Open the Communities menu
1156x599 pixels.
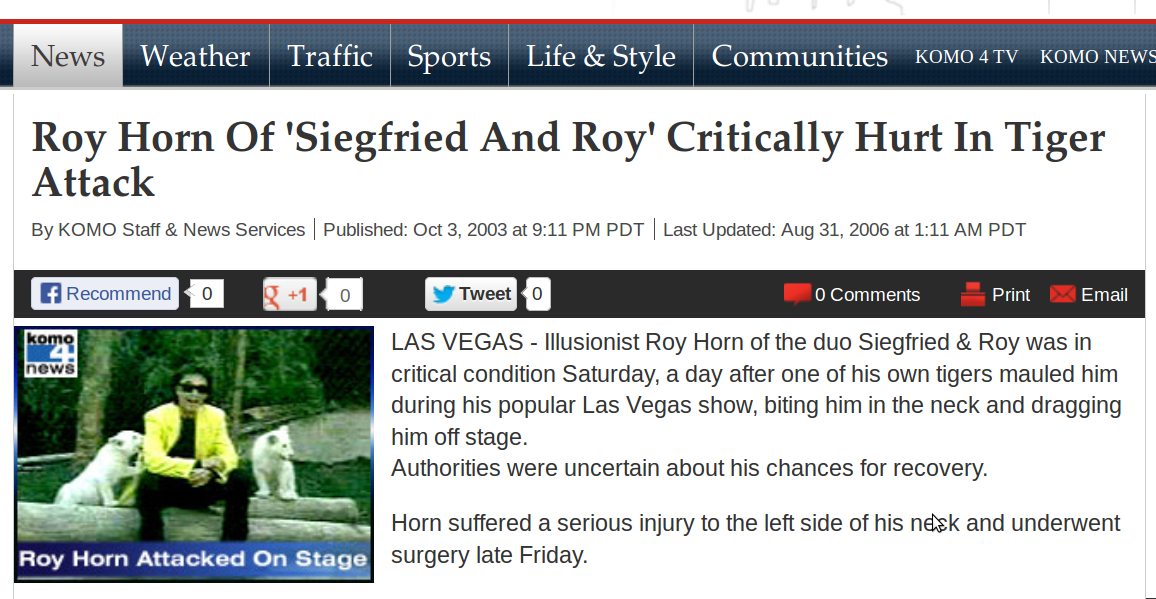click(x=800, y=56)
